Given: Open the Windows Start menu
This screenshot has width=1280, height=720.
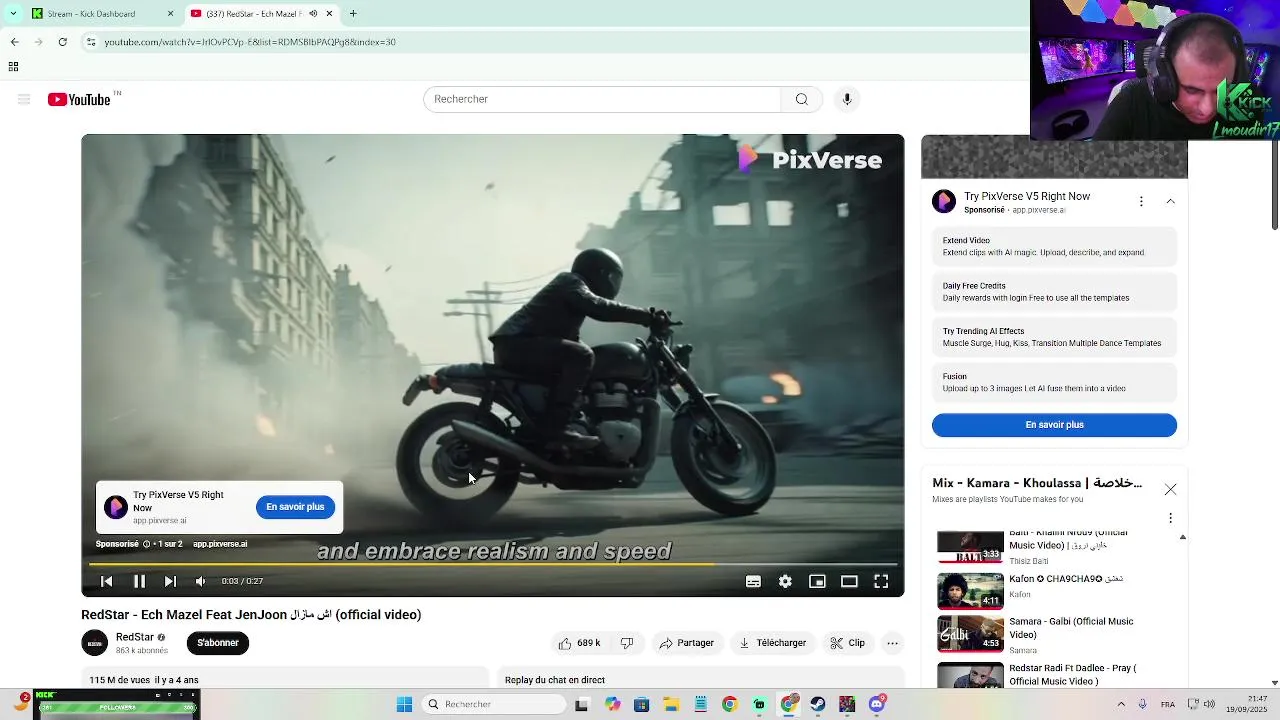Looking at the screenshot, I should tap(404, 704).
